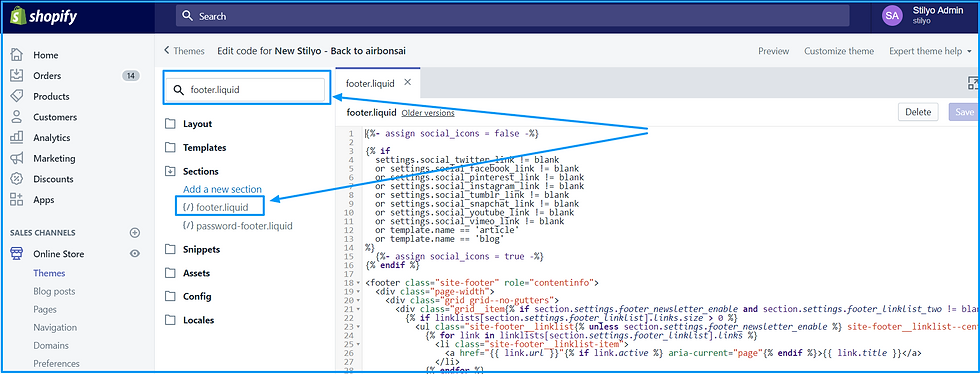Click the Orders badge showing 14
980x374 pixels.
pos(131,76)
